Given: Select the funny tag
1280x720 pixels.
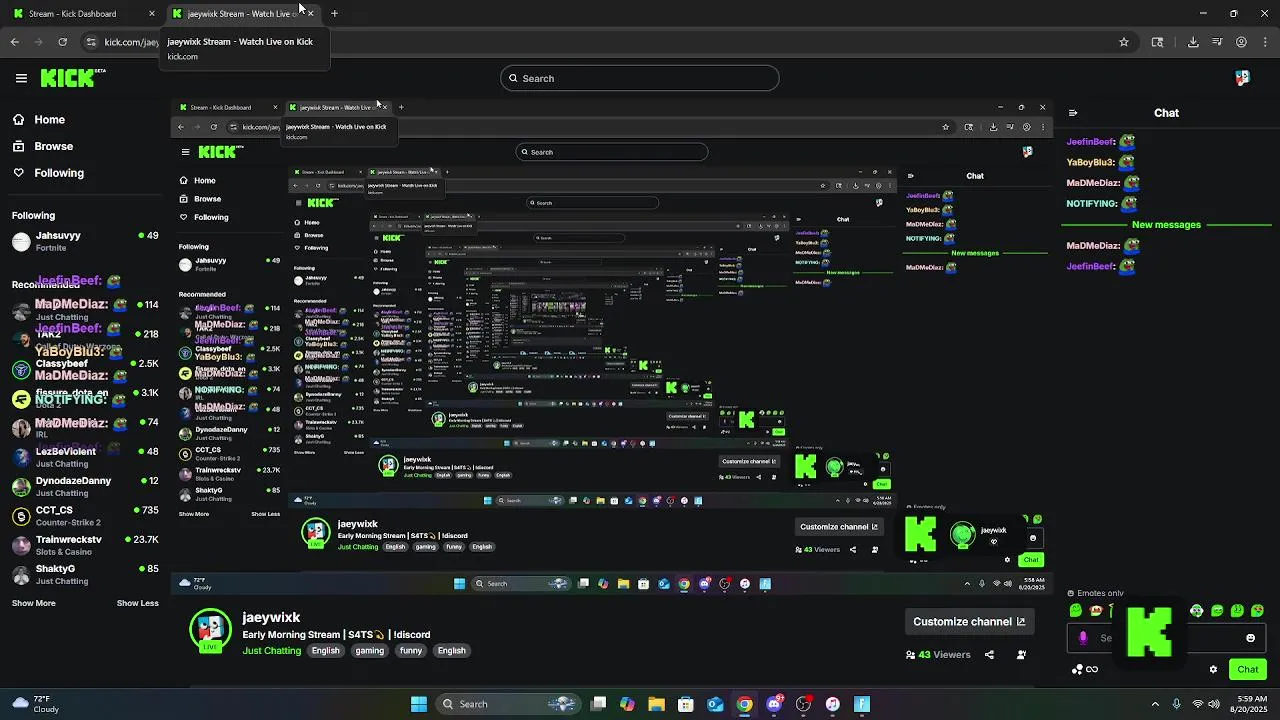Looking at the screenshot, I should click(x=411, y=651).
